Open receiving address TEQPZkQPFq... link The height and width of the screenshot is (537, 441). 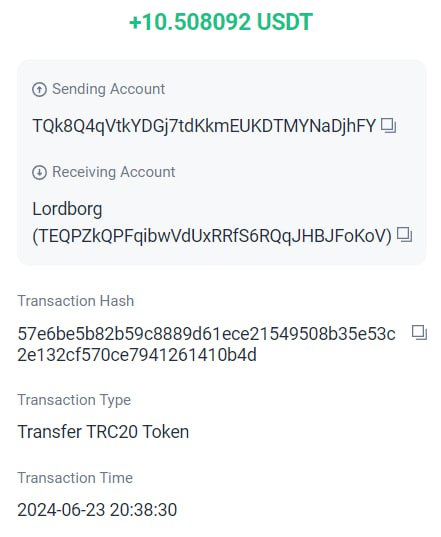pos(212,236)
